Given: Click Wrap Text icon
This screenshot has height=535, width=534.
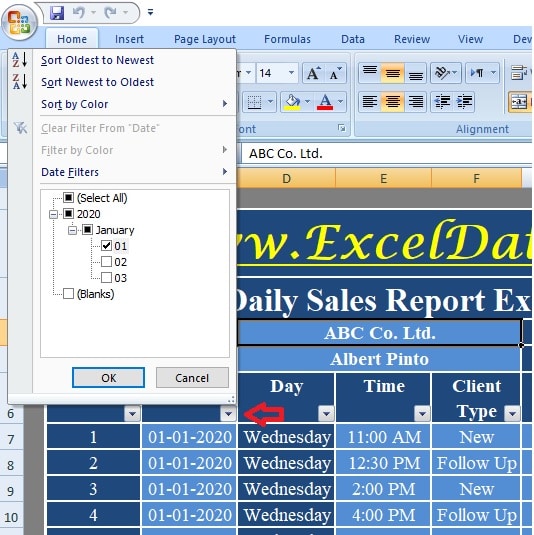Looking at the screenshot, I should click(520, 73).
